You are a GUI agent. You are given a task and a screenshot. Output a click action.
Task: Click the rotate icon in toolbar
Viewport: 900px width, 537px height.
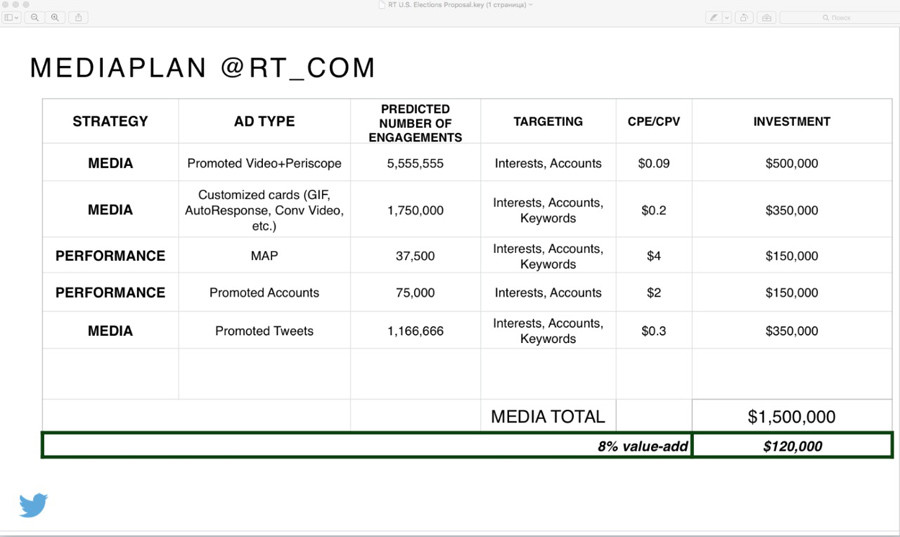click(744, 18)
